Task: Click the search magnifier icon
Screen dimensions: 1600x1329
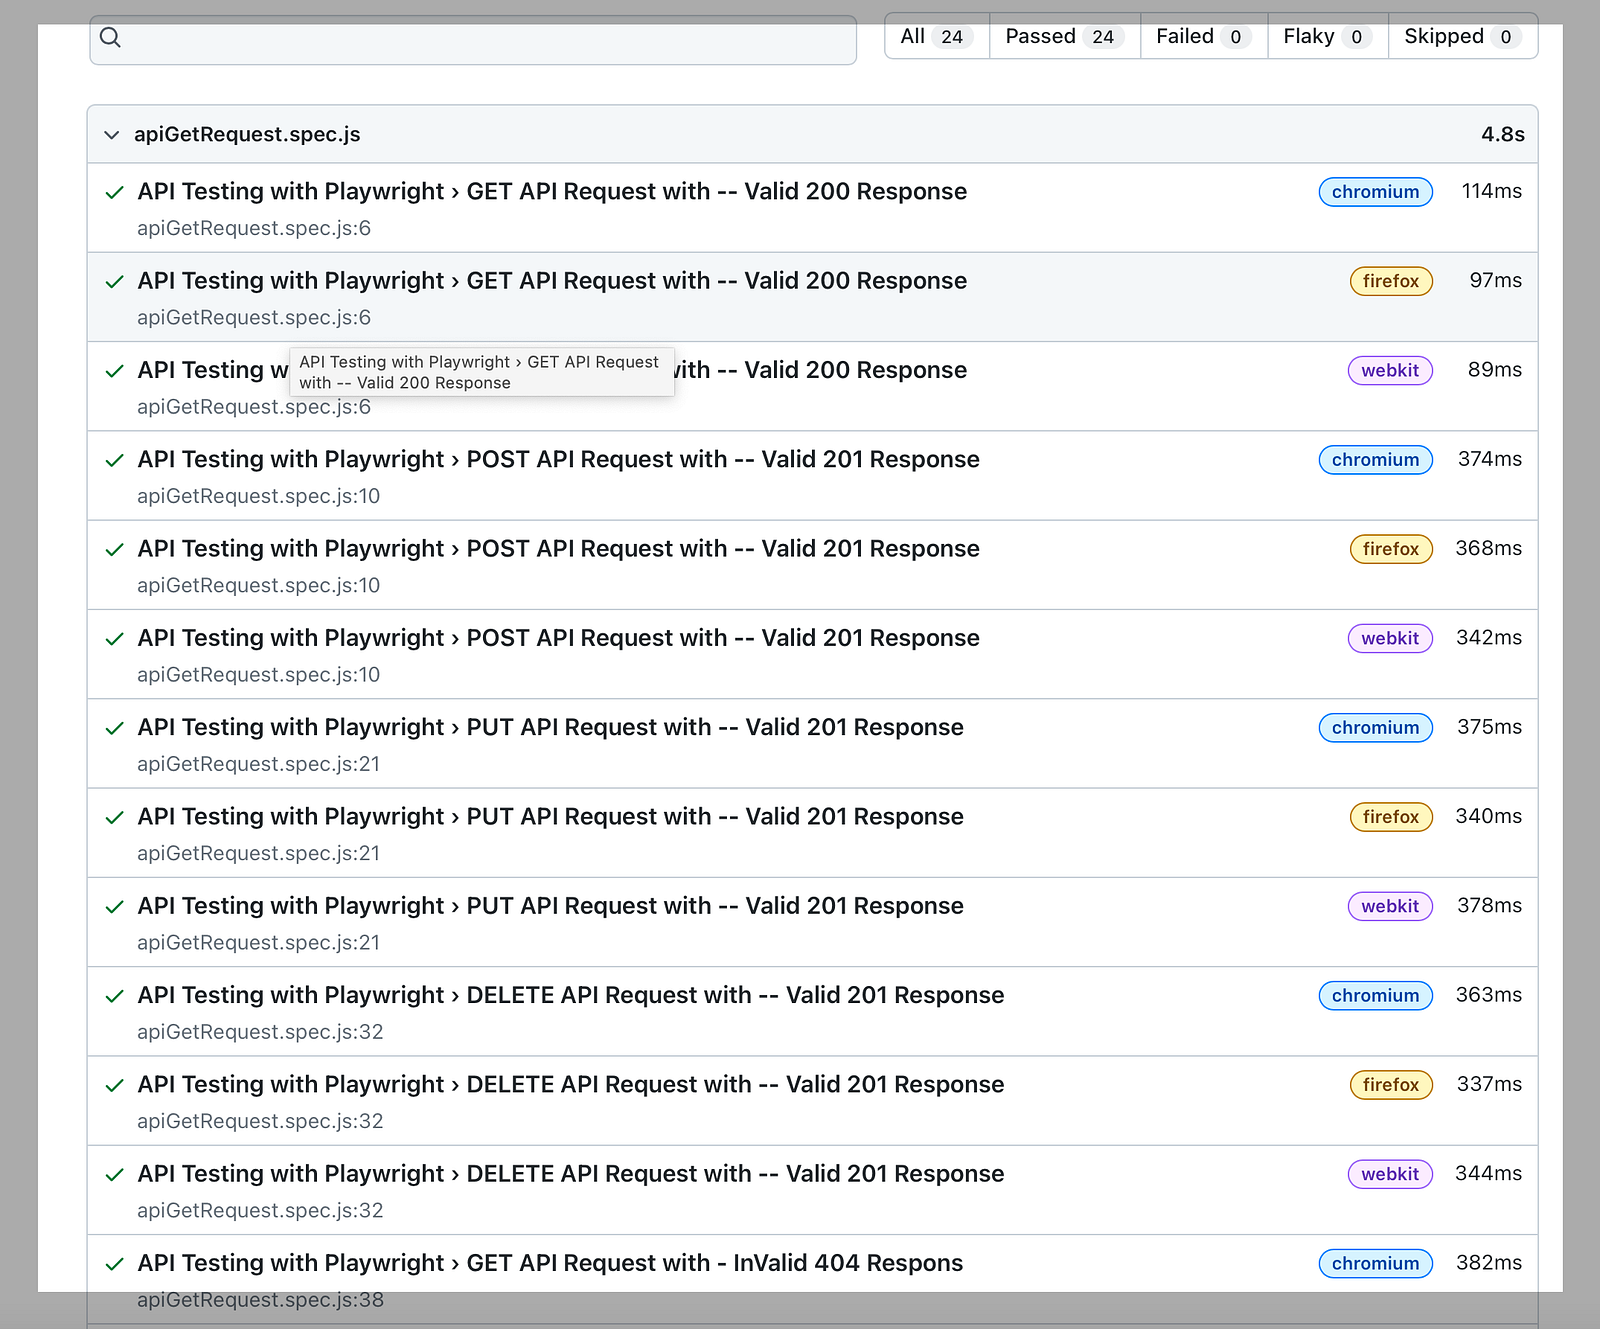Action: pos(111,37)
